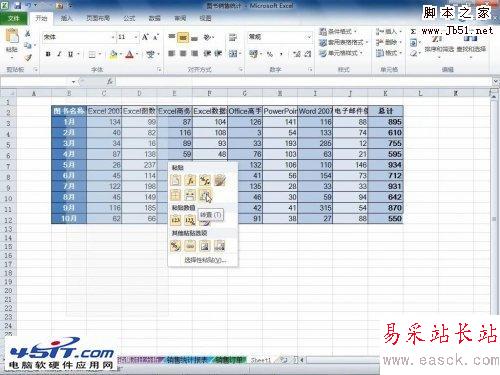
Task: Open the merge and center dropdown arrow
Action: tap(240, 53)
